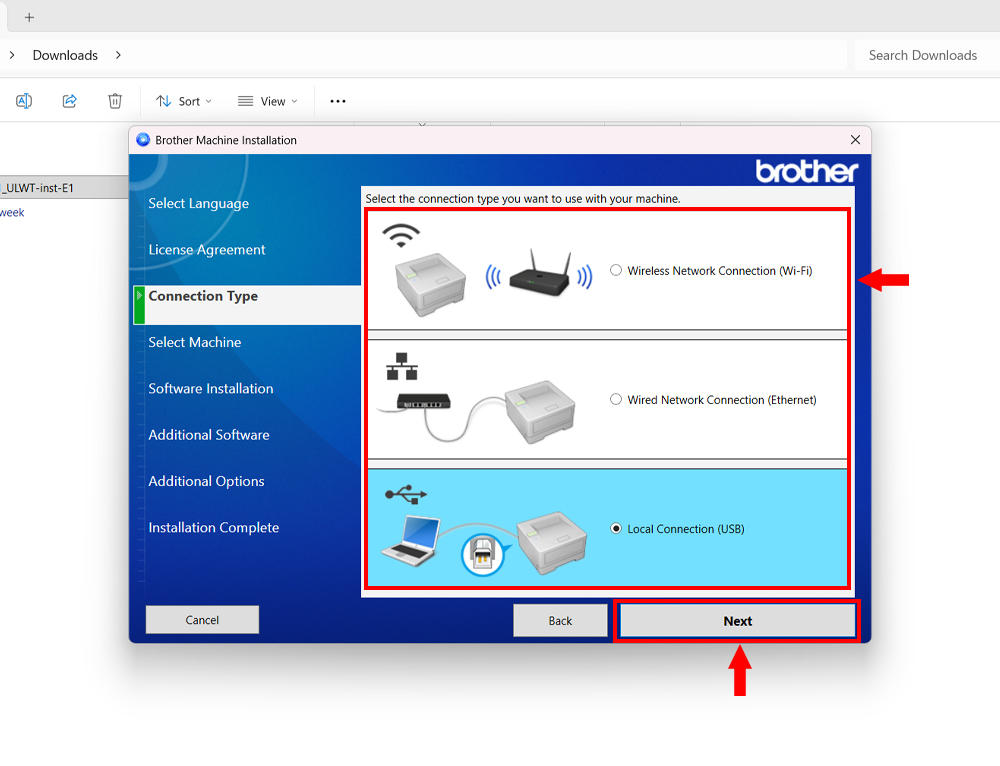Click the Additional Options step
This screenshot has height=766, width=1000.
(206, 482)
